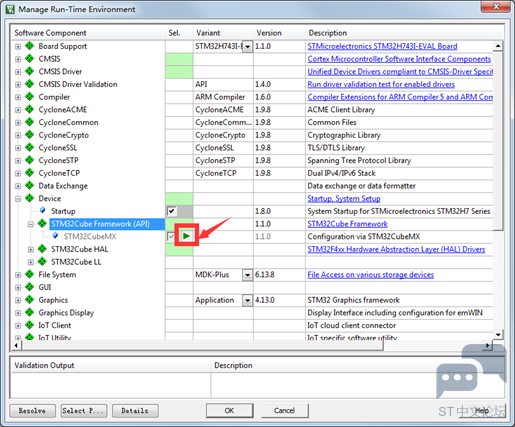Screen dimensions: 515x427
Task: Click the CycloneACME component icon
Action: point(30,109)
